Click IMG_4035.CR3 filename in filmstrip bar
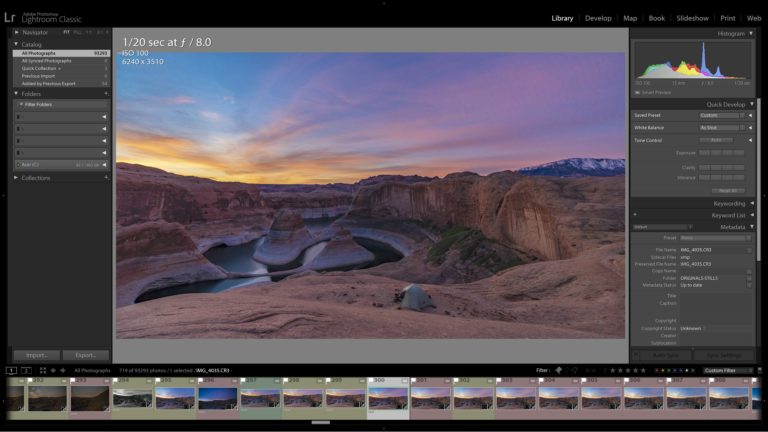 [213, 370]
